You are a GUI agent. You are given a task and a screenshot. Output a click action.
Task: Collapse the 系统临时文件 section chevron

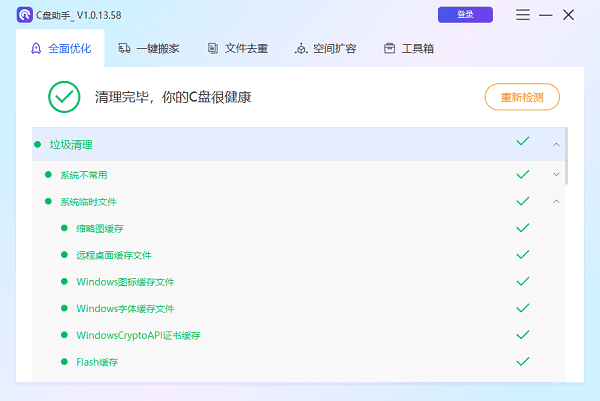point(556,201)
